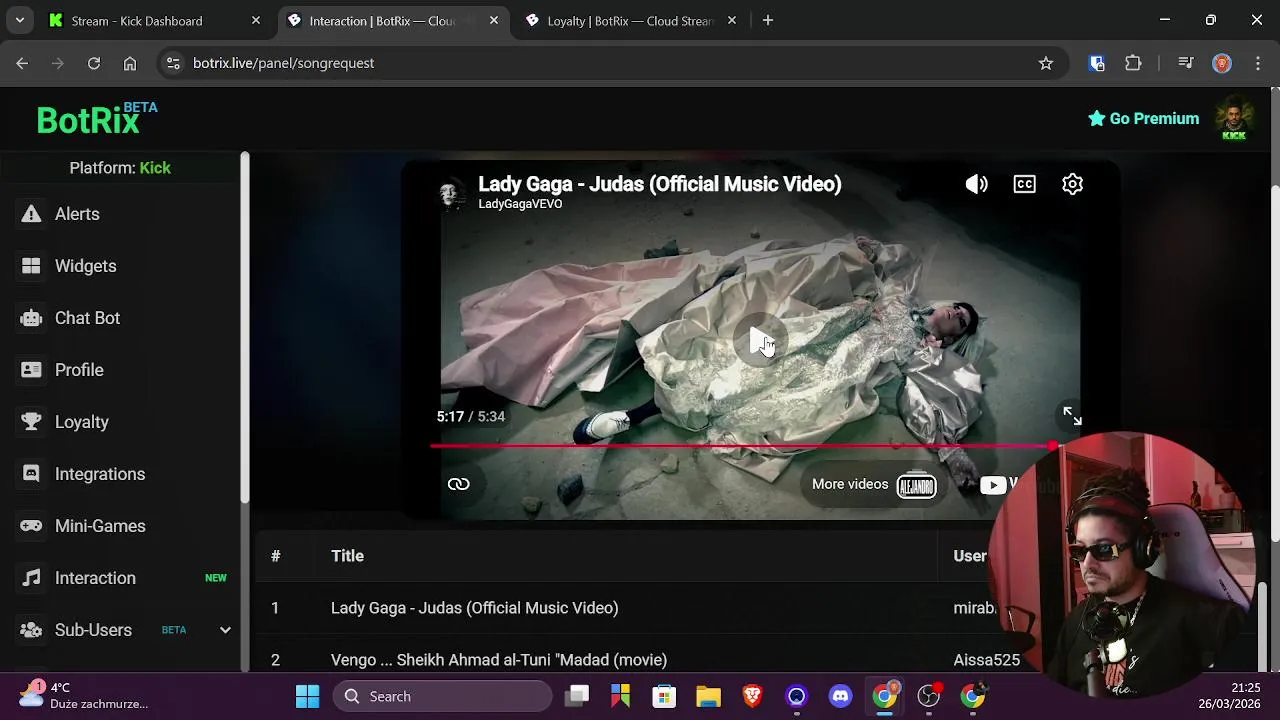Image resolution: width=1280 pixels, height=720 pixels.
Task: Switch to Loyalty BotRix tab
Action: pyautogui.click(x=631, y=20)
